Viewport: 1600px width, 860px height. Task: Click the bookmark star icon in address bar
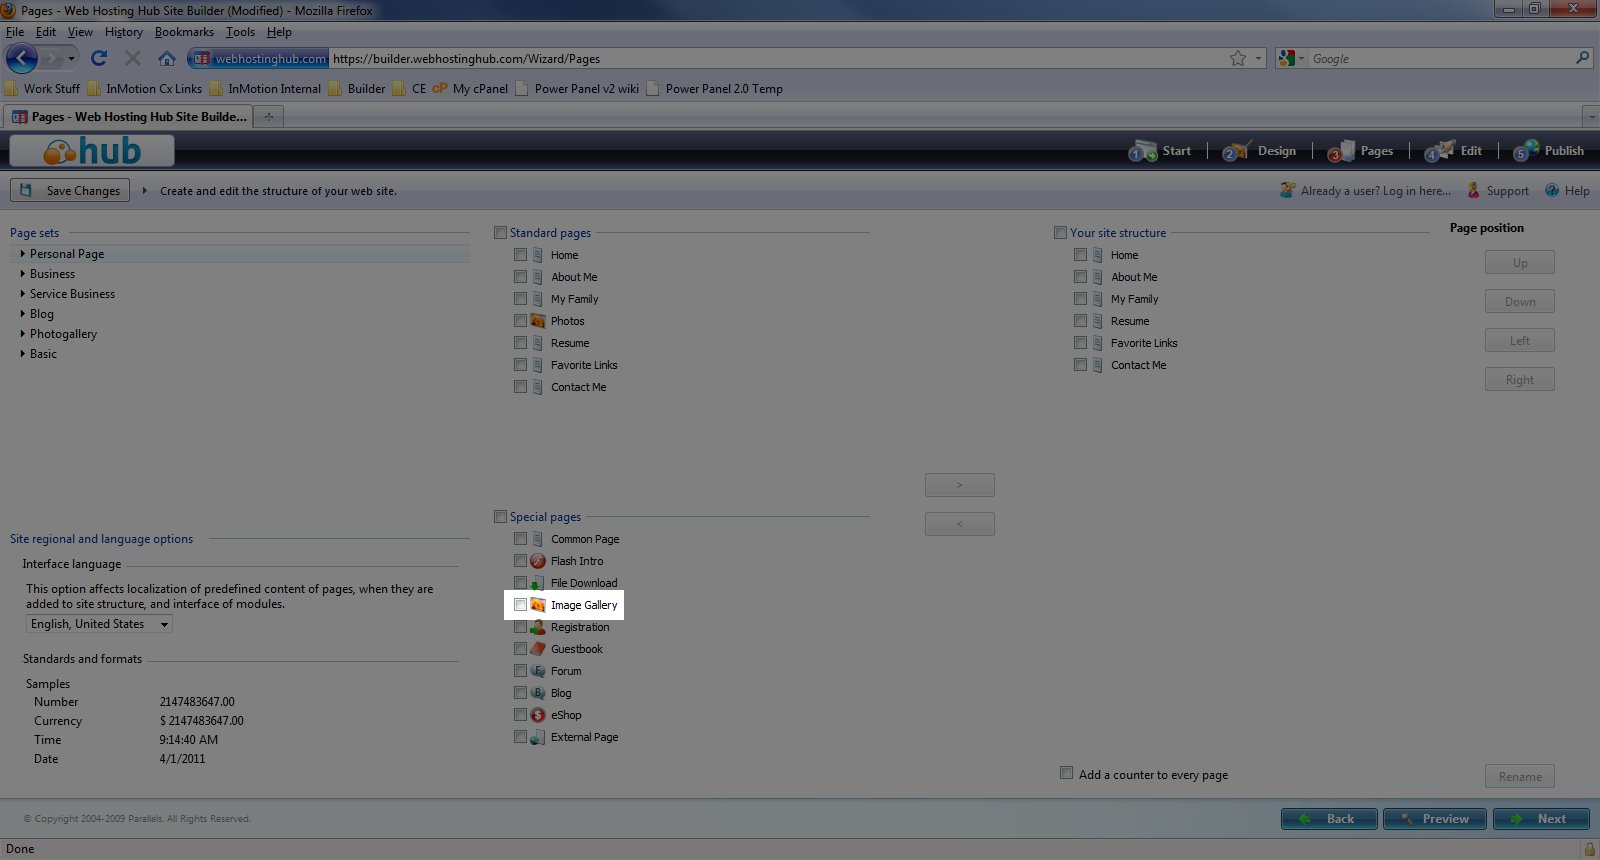pos(1238,59)
